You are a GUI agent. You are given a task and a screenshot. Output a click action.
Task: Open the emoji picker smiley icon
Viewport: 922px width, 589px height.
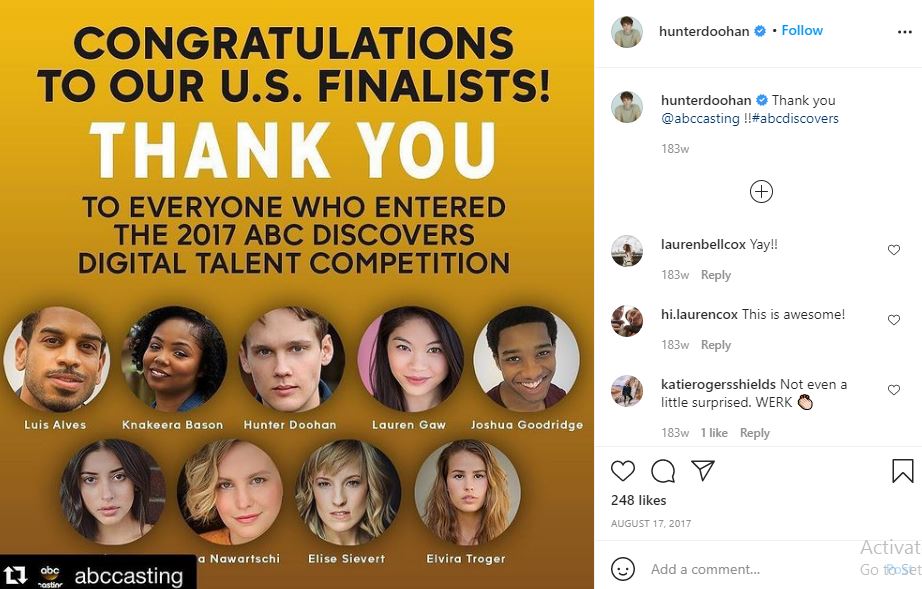pos(623,569)
